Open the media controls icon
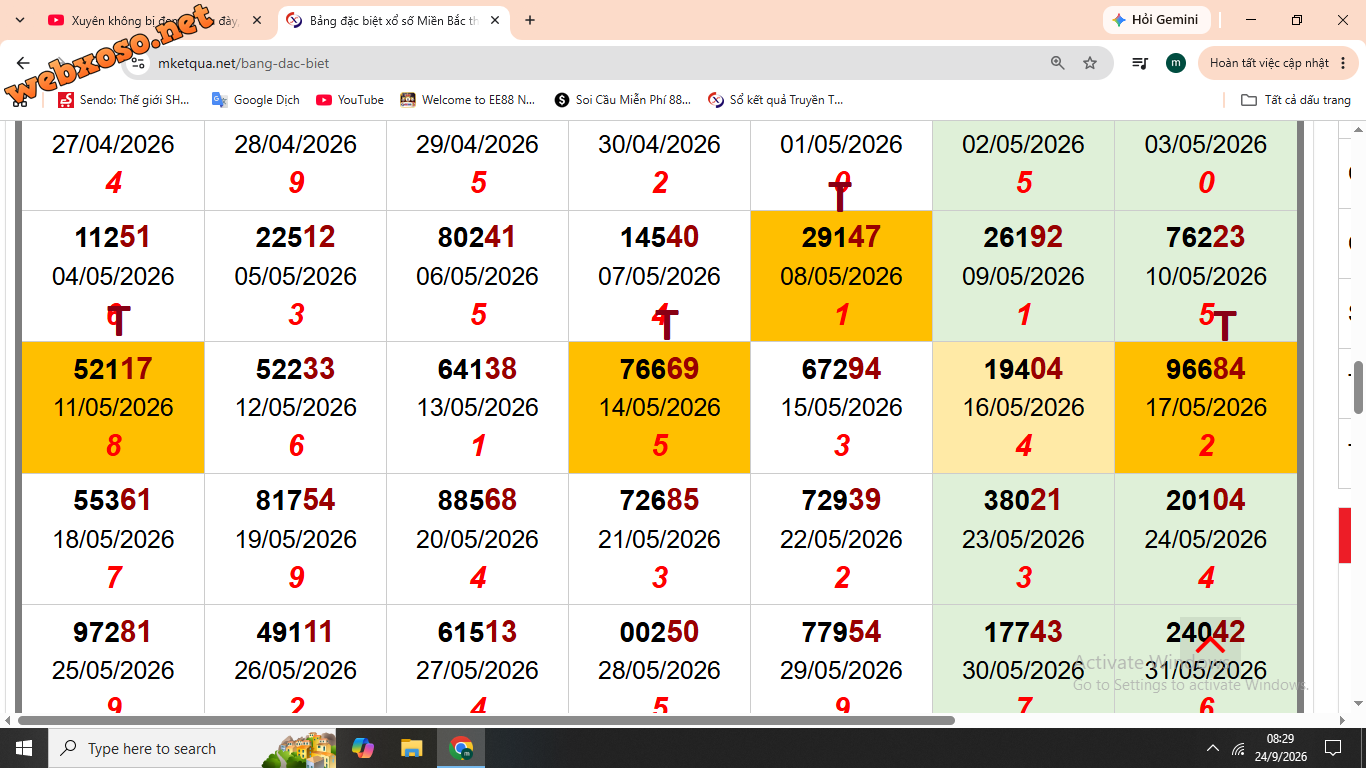The width and height of the screenshot is (1366, 768). point(1140,63)
